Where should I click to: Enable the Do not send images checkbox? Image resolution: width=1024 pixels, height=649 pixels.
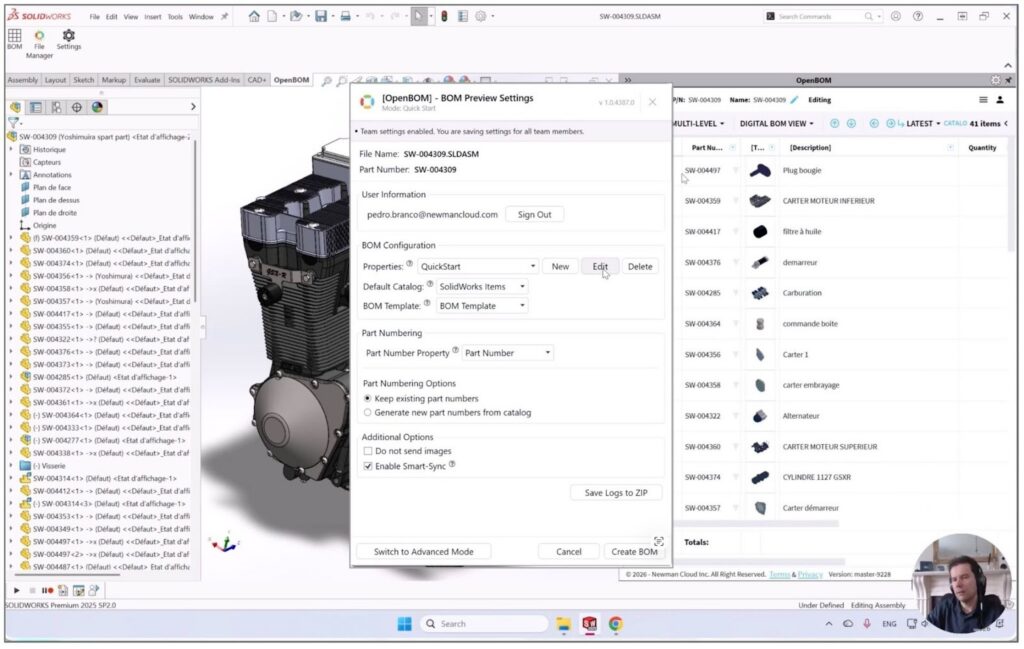tap(368, 451)
